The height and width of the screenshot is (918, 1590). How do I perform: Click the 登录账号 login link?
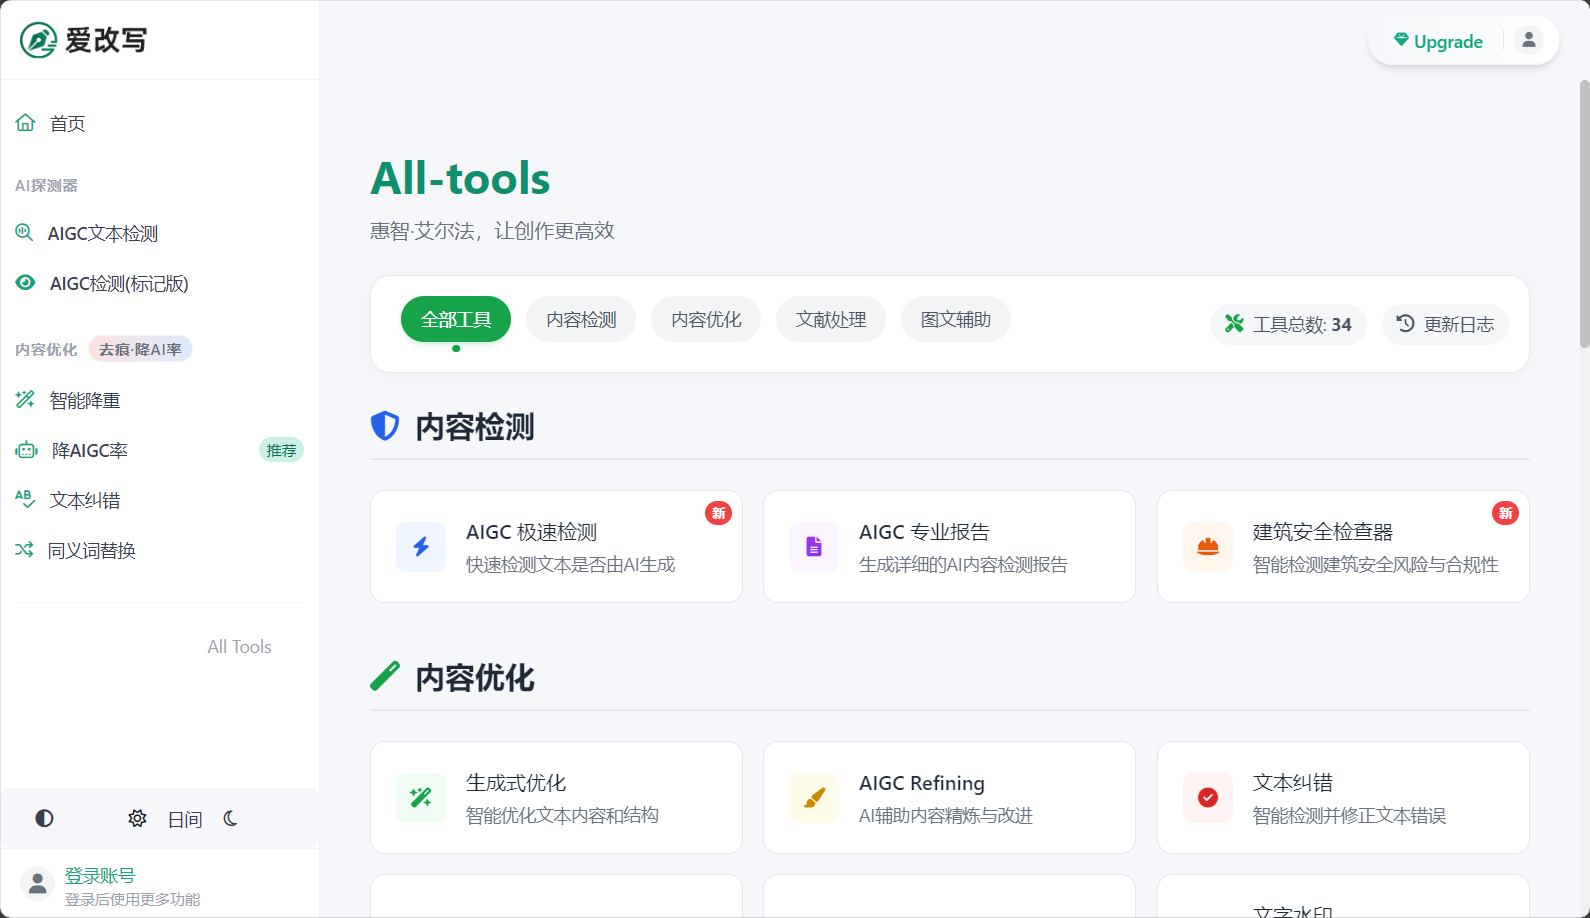click(x=100, y=875)
